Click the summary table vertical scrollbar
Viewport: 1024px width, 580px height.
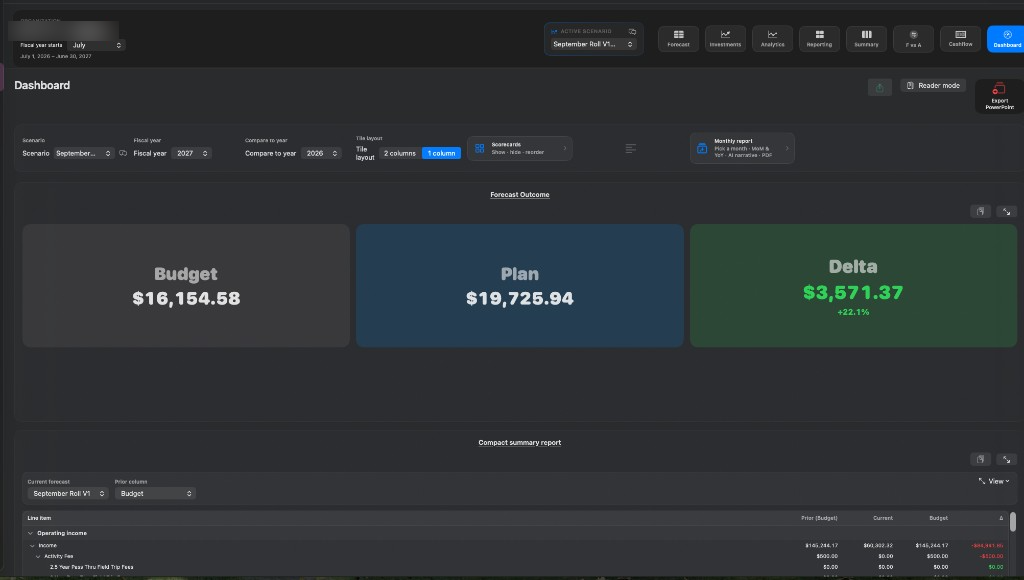[x=1013, y=522]
